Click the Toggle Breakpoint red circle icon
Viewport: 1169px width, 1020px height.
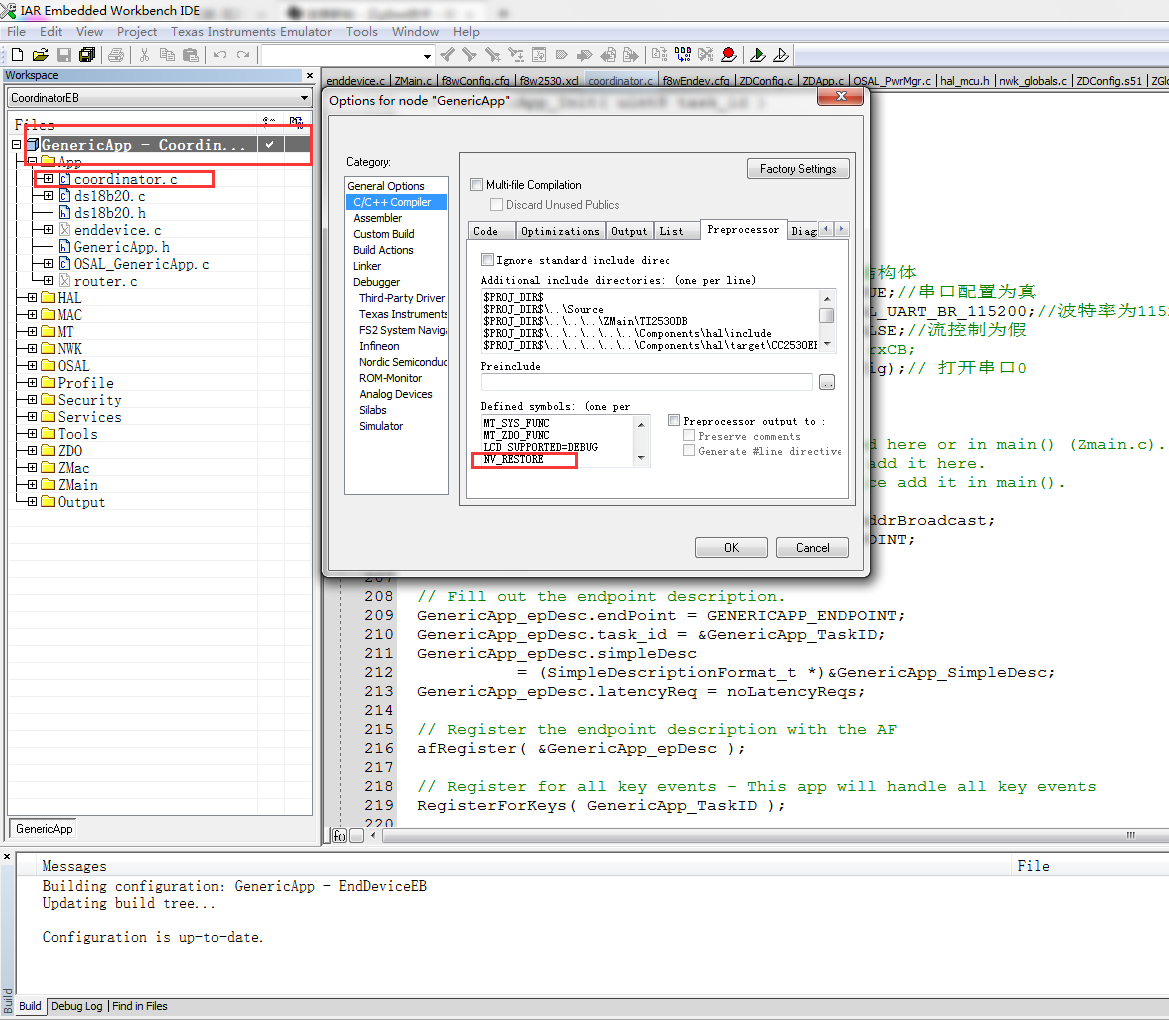pyautogui.click(x=729, y=54)
